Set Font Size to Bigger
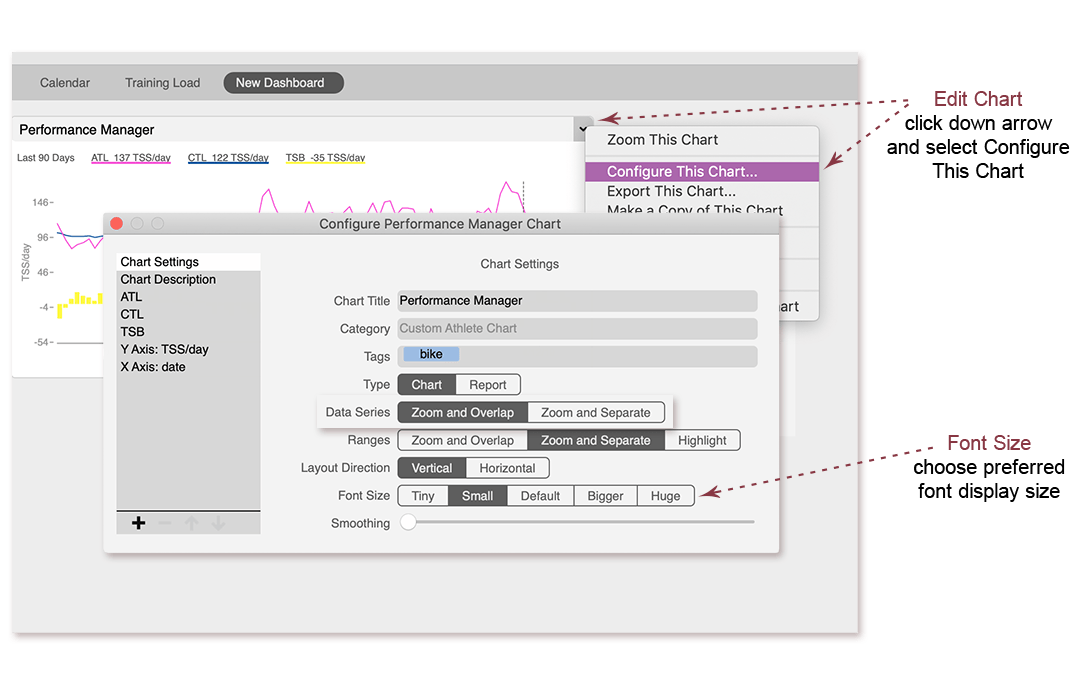Viewport: 1085px width, 676px height. pos(605,495)
